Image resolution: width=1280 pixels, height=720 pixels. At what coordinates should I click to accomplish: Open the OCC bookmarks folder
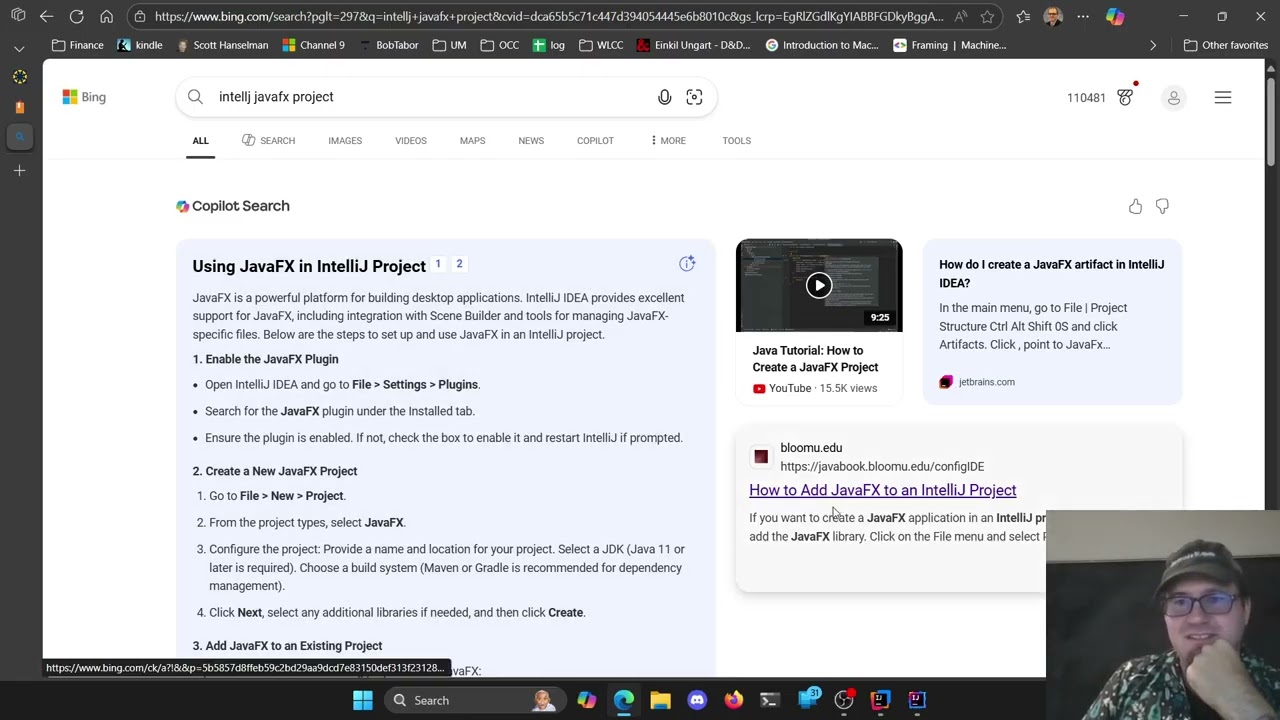coord(499,45)
